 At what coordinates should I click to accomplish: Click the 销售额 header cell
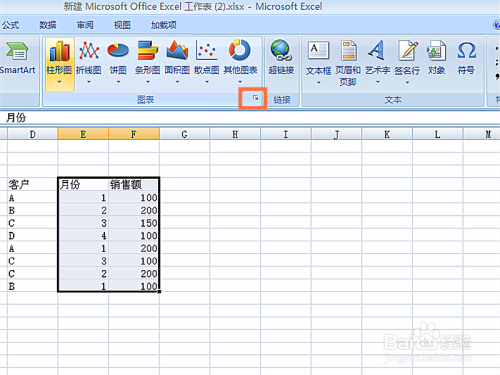point(134,184)
